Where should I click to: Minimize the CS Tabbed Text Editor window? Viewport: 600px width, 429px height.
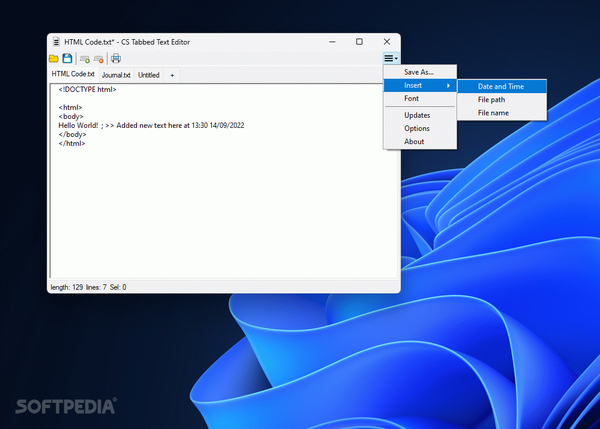point(332,42)
